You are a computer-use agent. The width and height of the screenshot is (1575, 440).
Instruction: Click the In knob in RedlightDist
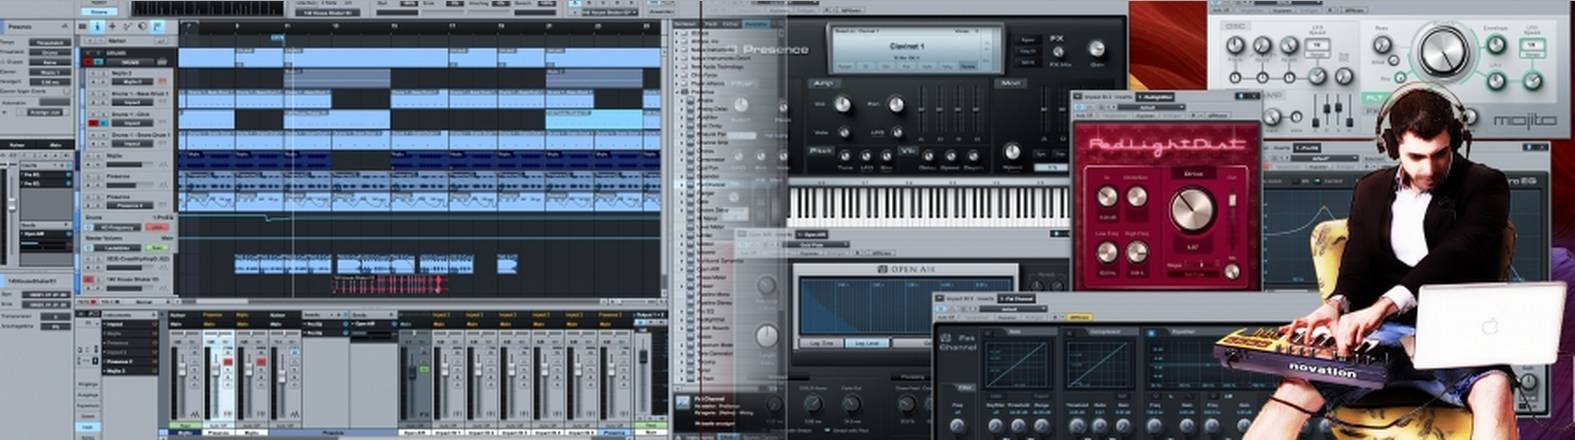tap(1107, 197)
